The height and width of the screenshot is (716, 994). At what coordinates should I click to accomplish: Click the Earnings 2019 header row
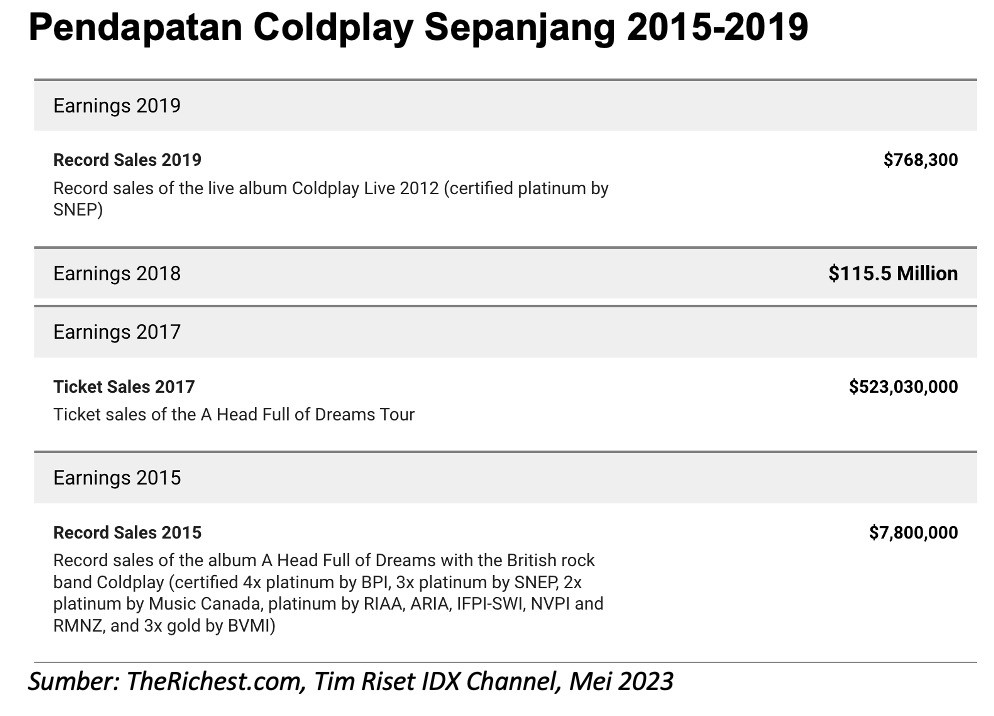pyautogui.click(x=505, y=106)
